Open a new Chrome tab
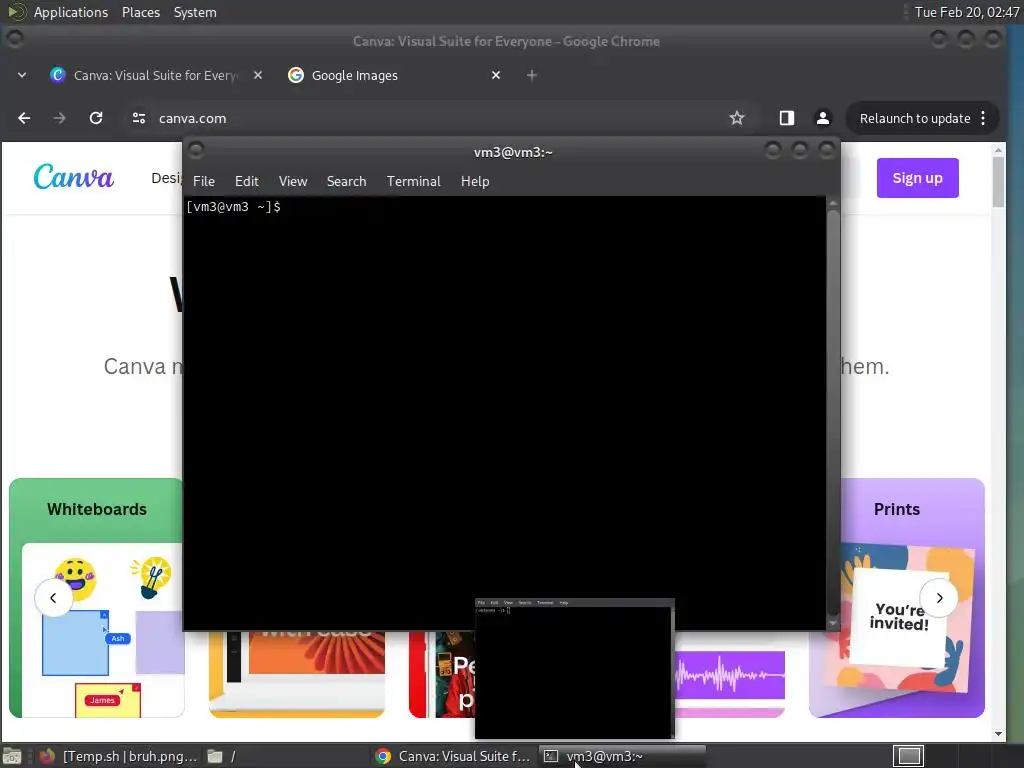 [532, 76]
